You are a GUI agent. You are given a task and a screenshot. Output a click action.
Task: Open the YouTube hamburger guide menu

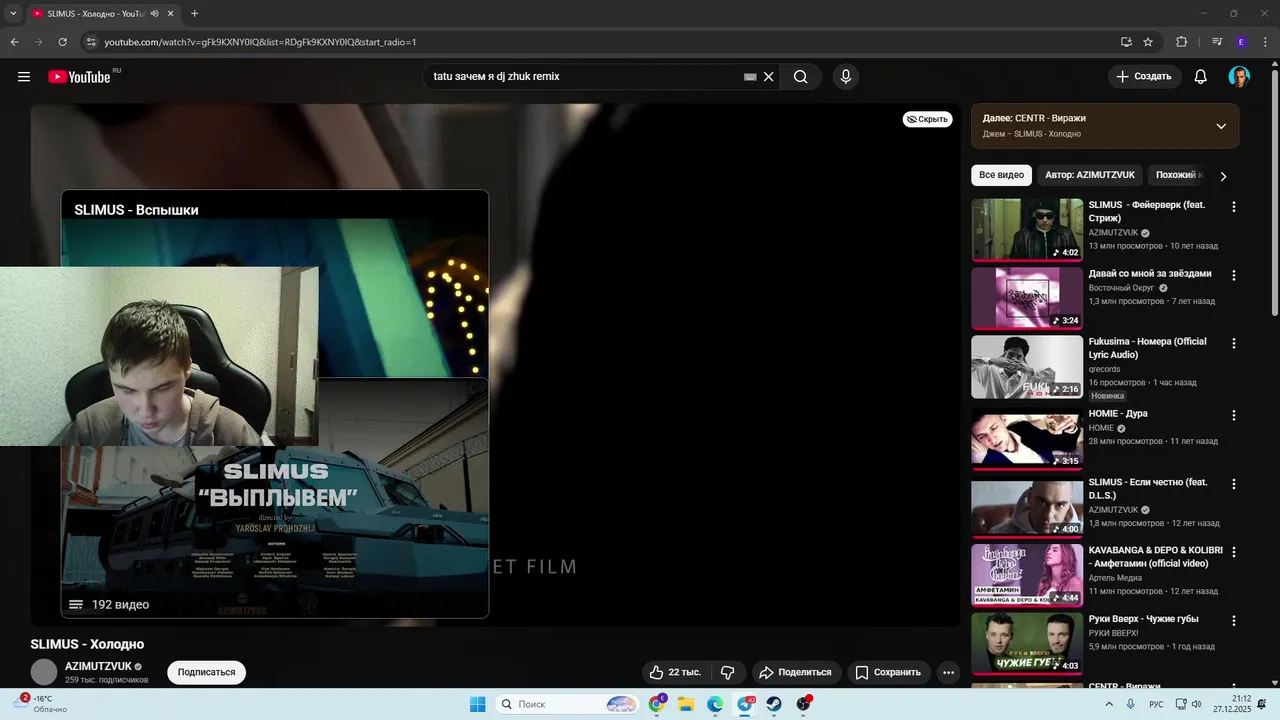pyautogui.click(x=24, y=77)
